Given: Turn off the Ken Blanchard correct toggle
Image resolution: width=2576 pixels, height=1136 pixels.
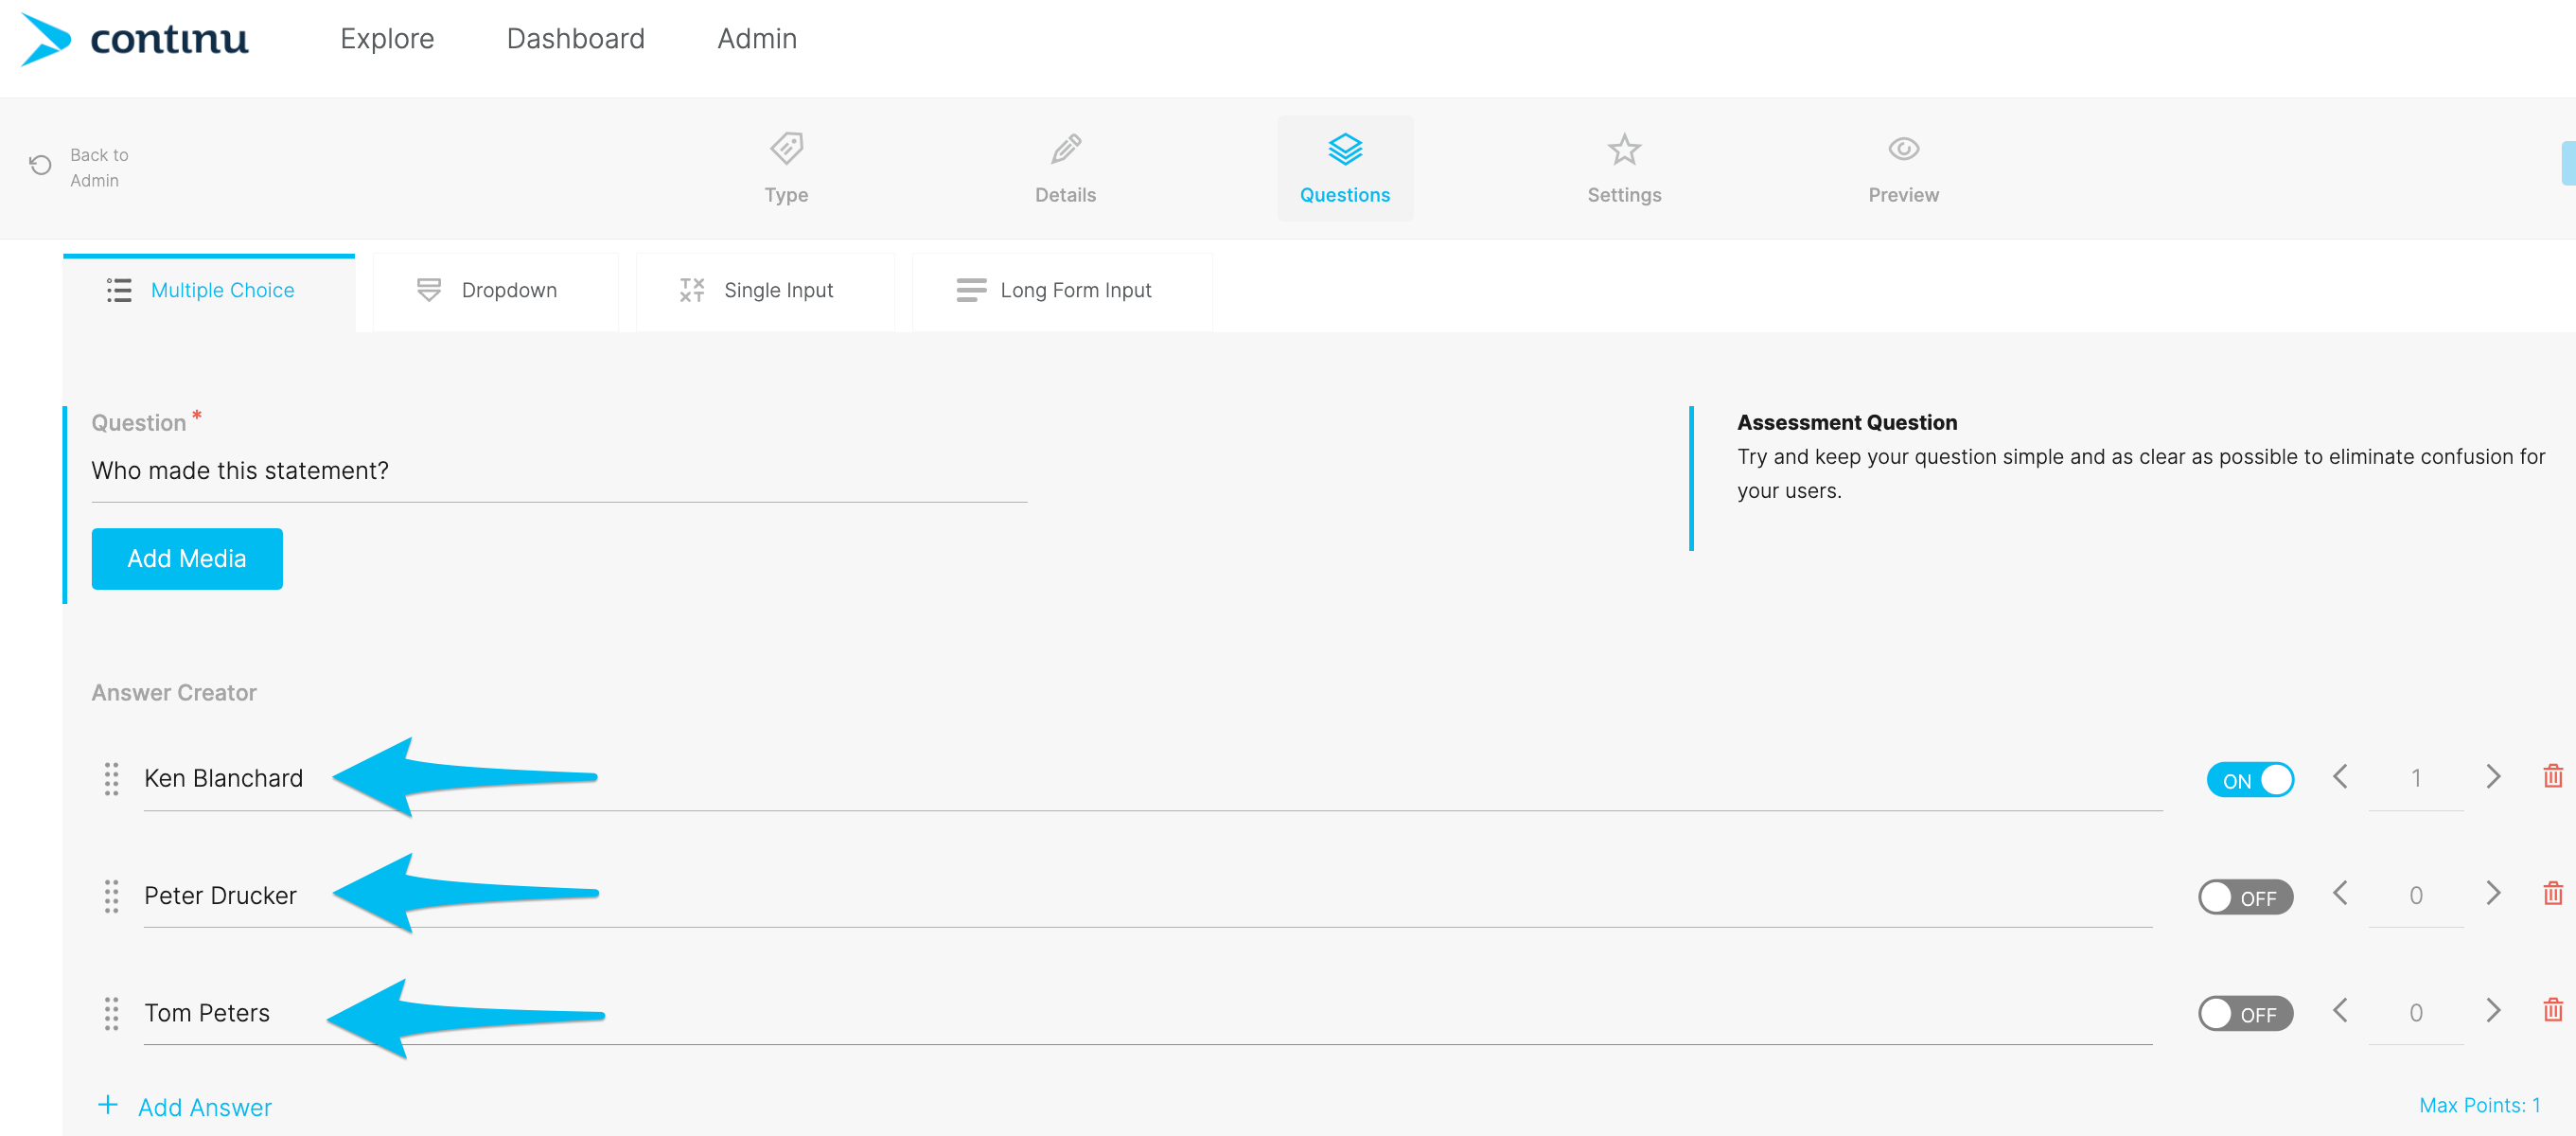Looking at the screenshot, I should [2250, 780].
